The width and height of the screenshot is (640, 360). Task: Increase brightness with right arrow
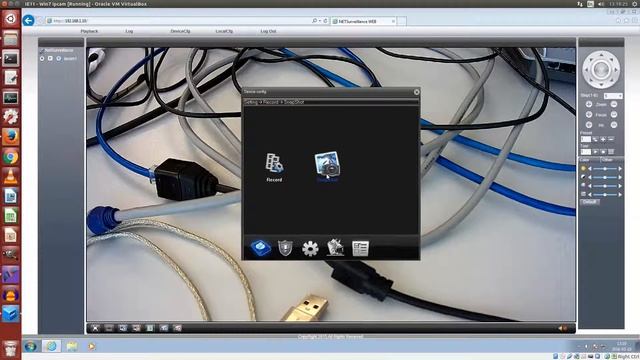coord(620,169)
